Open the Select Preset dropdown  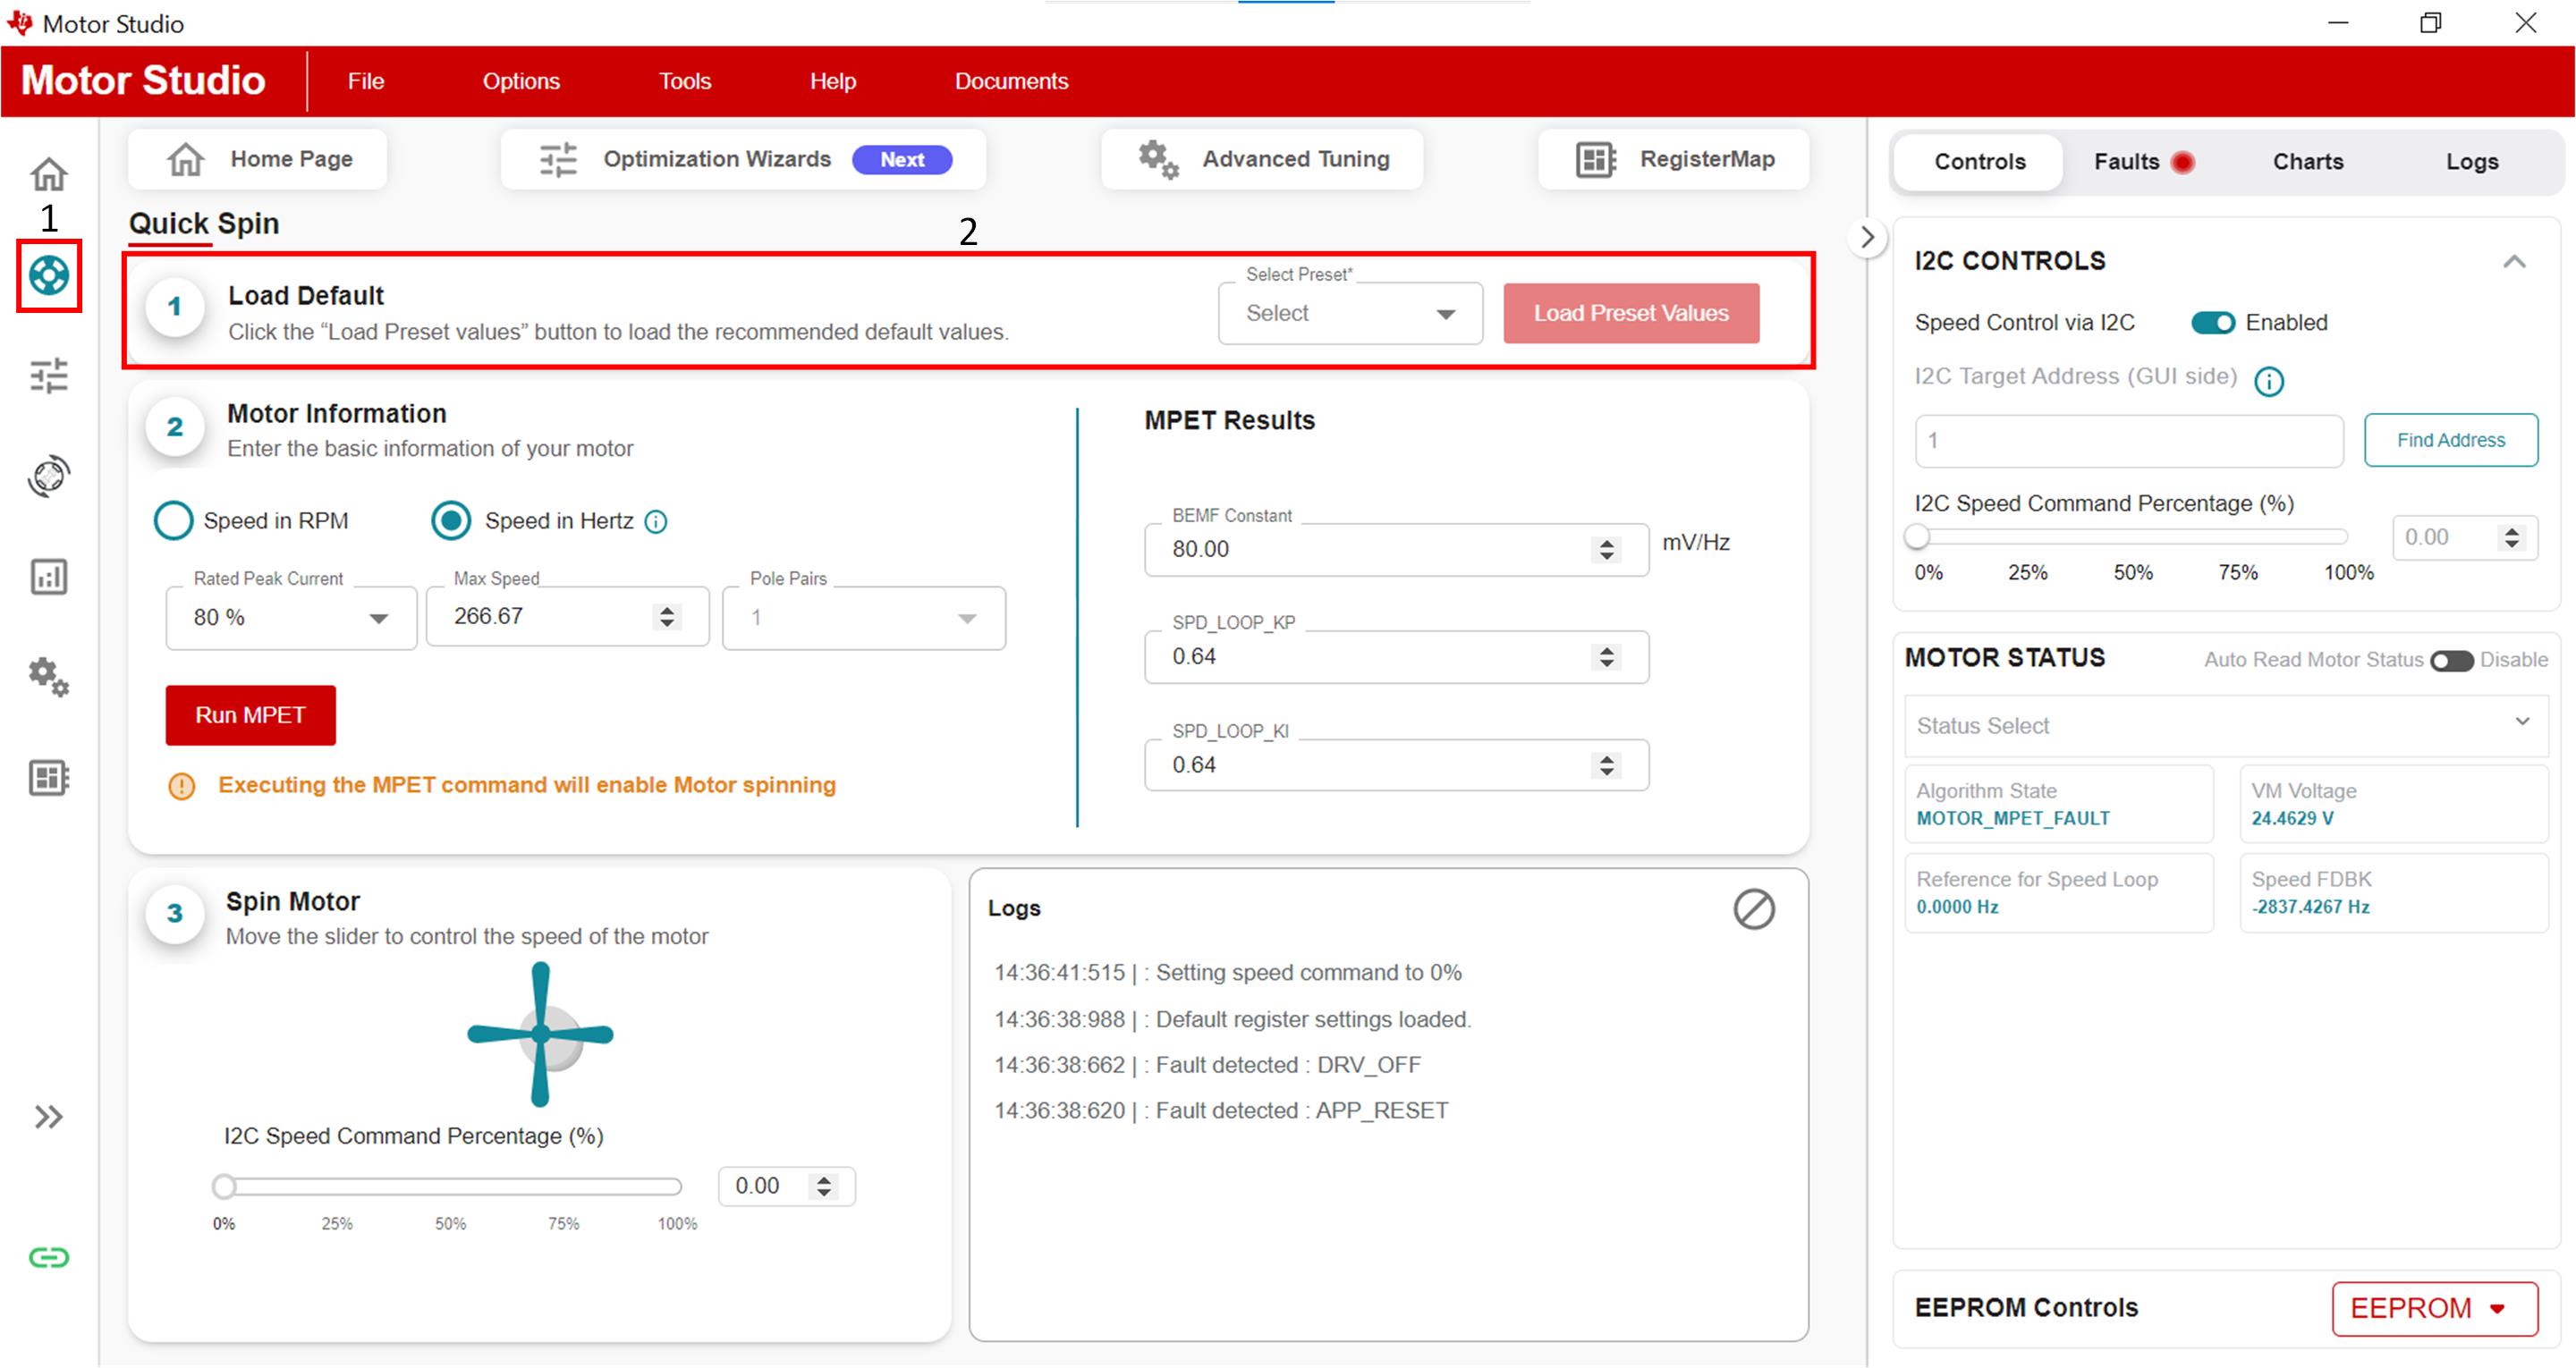click(1349, 314)
